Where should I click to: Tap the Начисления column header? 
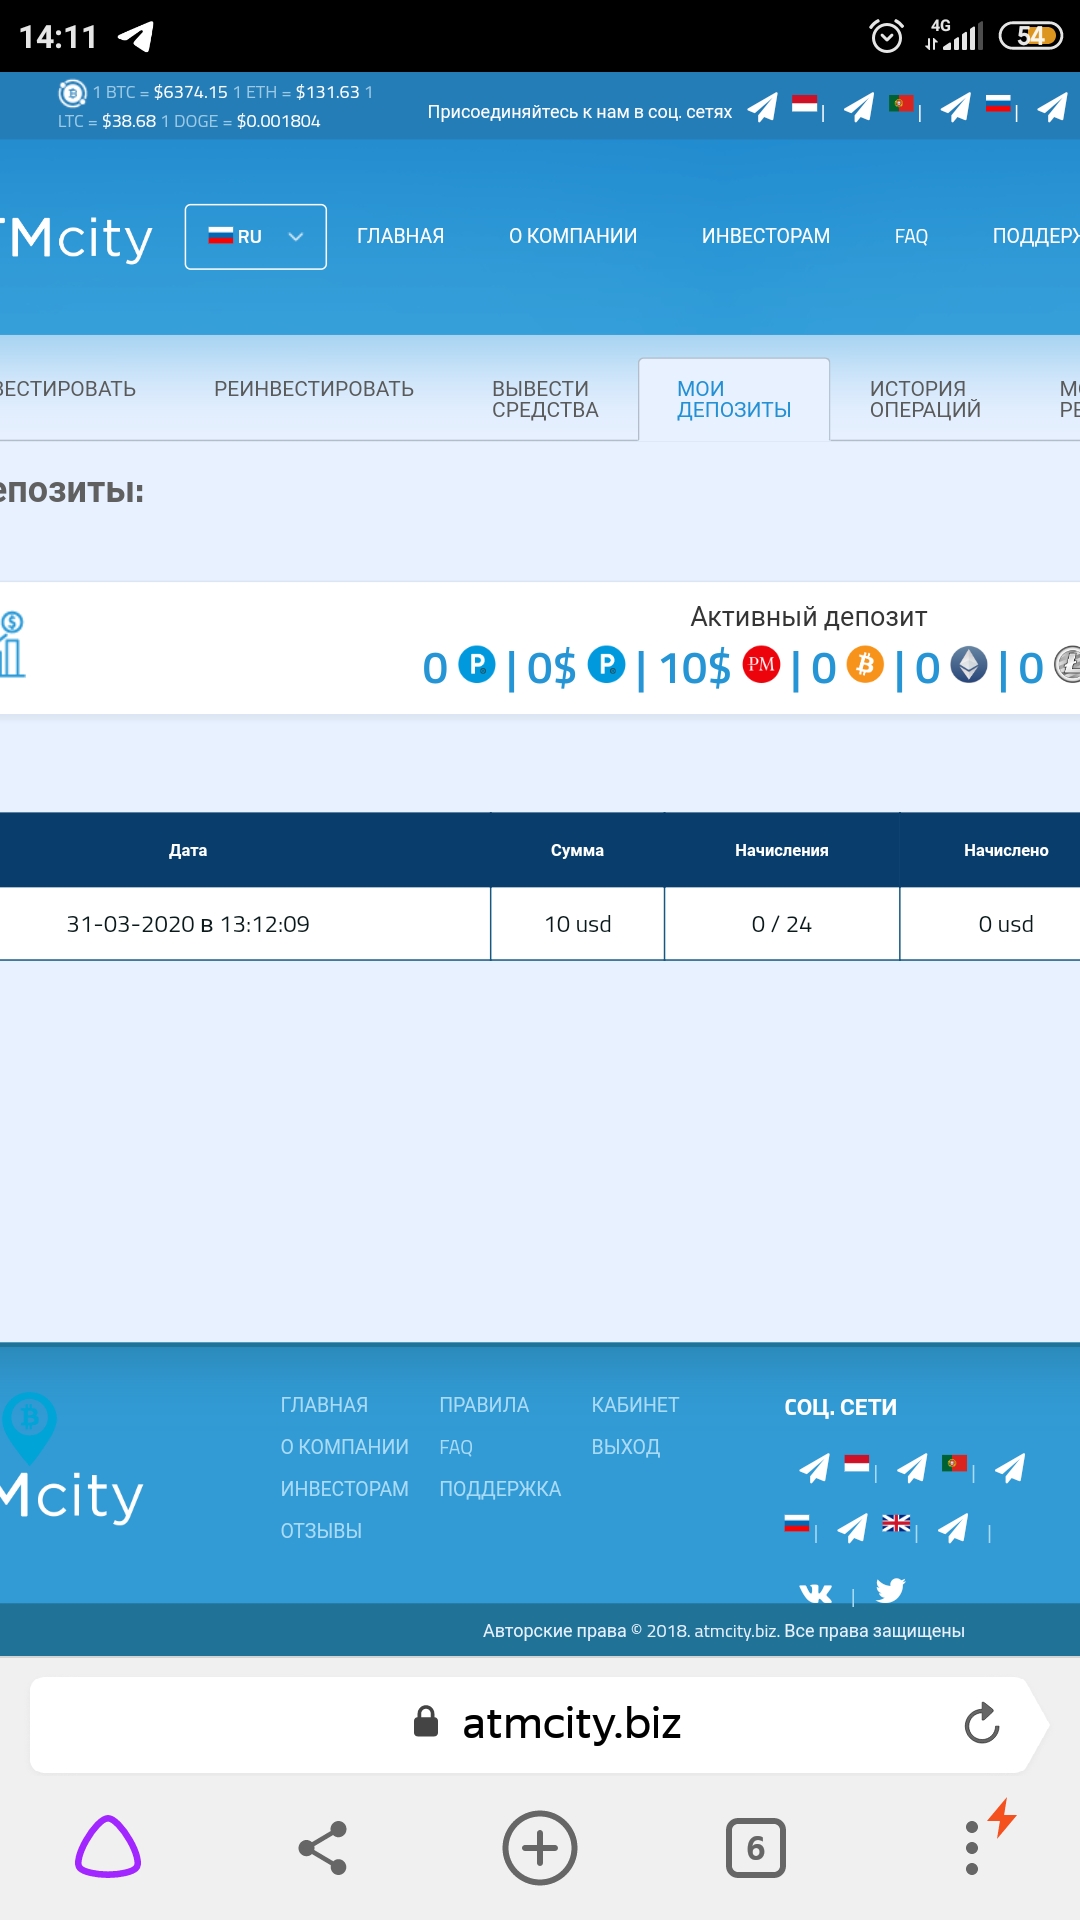tap(782, 850)
